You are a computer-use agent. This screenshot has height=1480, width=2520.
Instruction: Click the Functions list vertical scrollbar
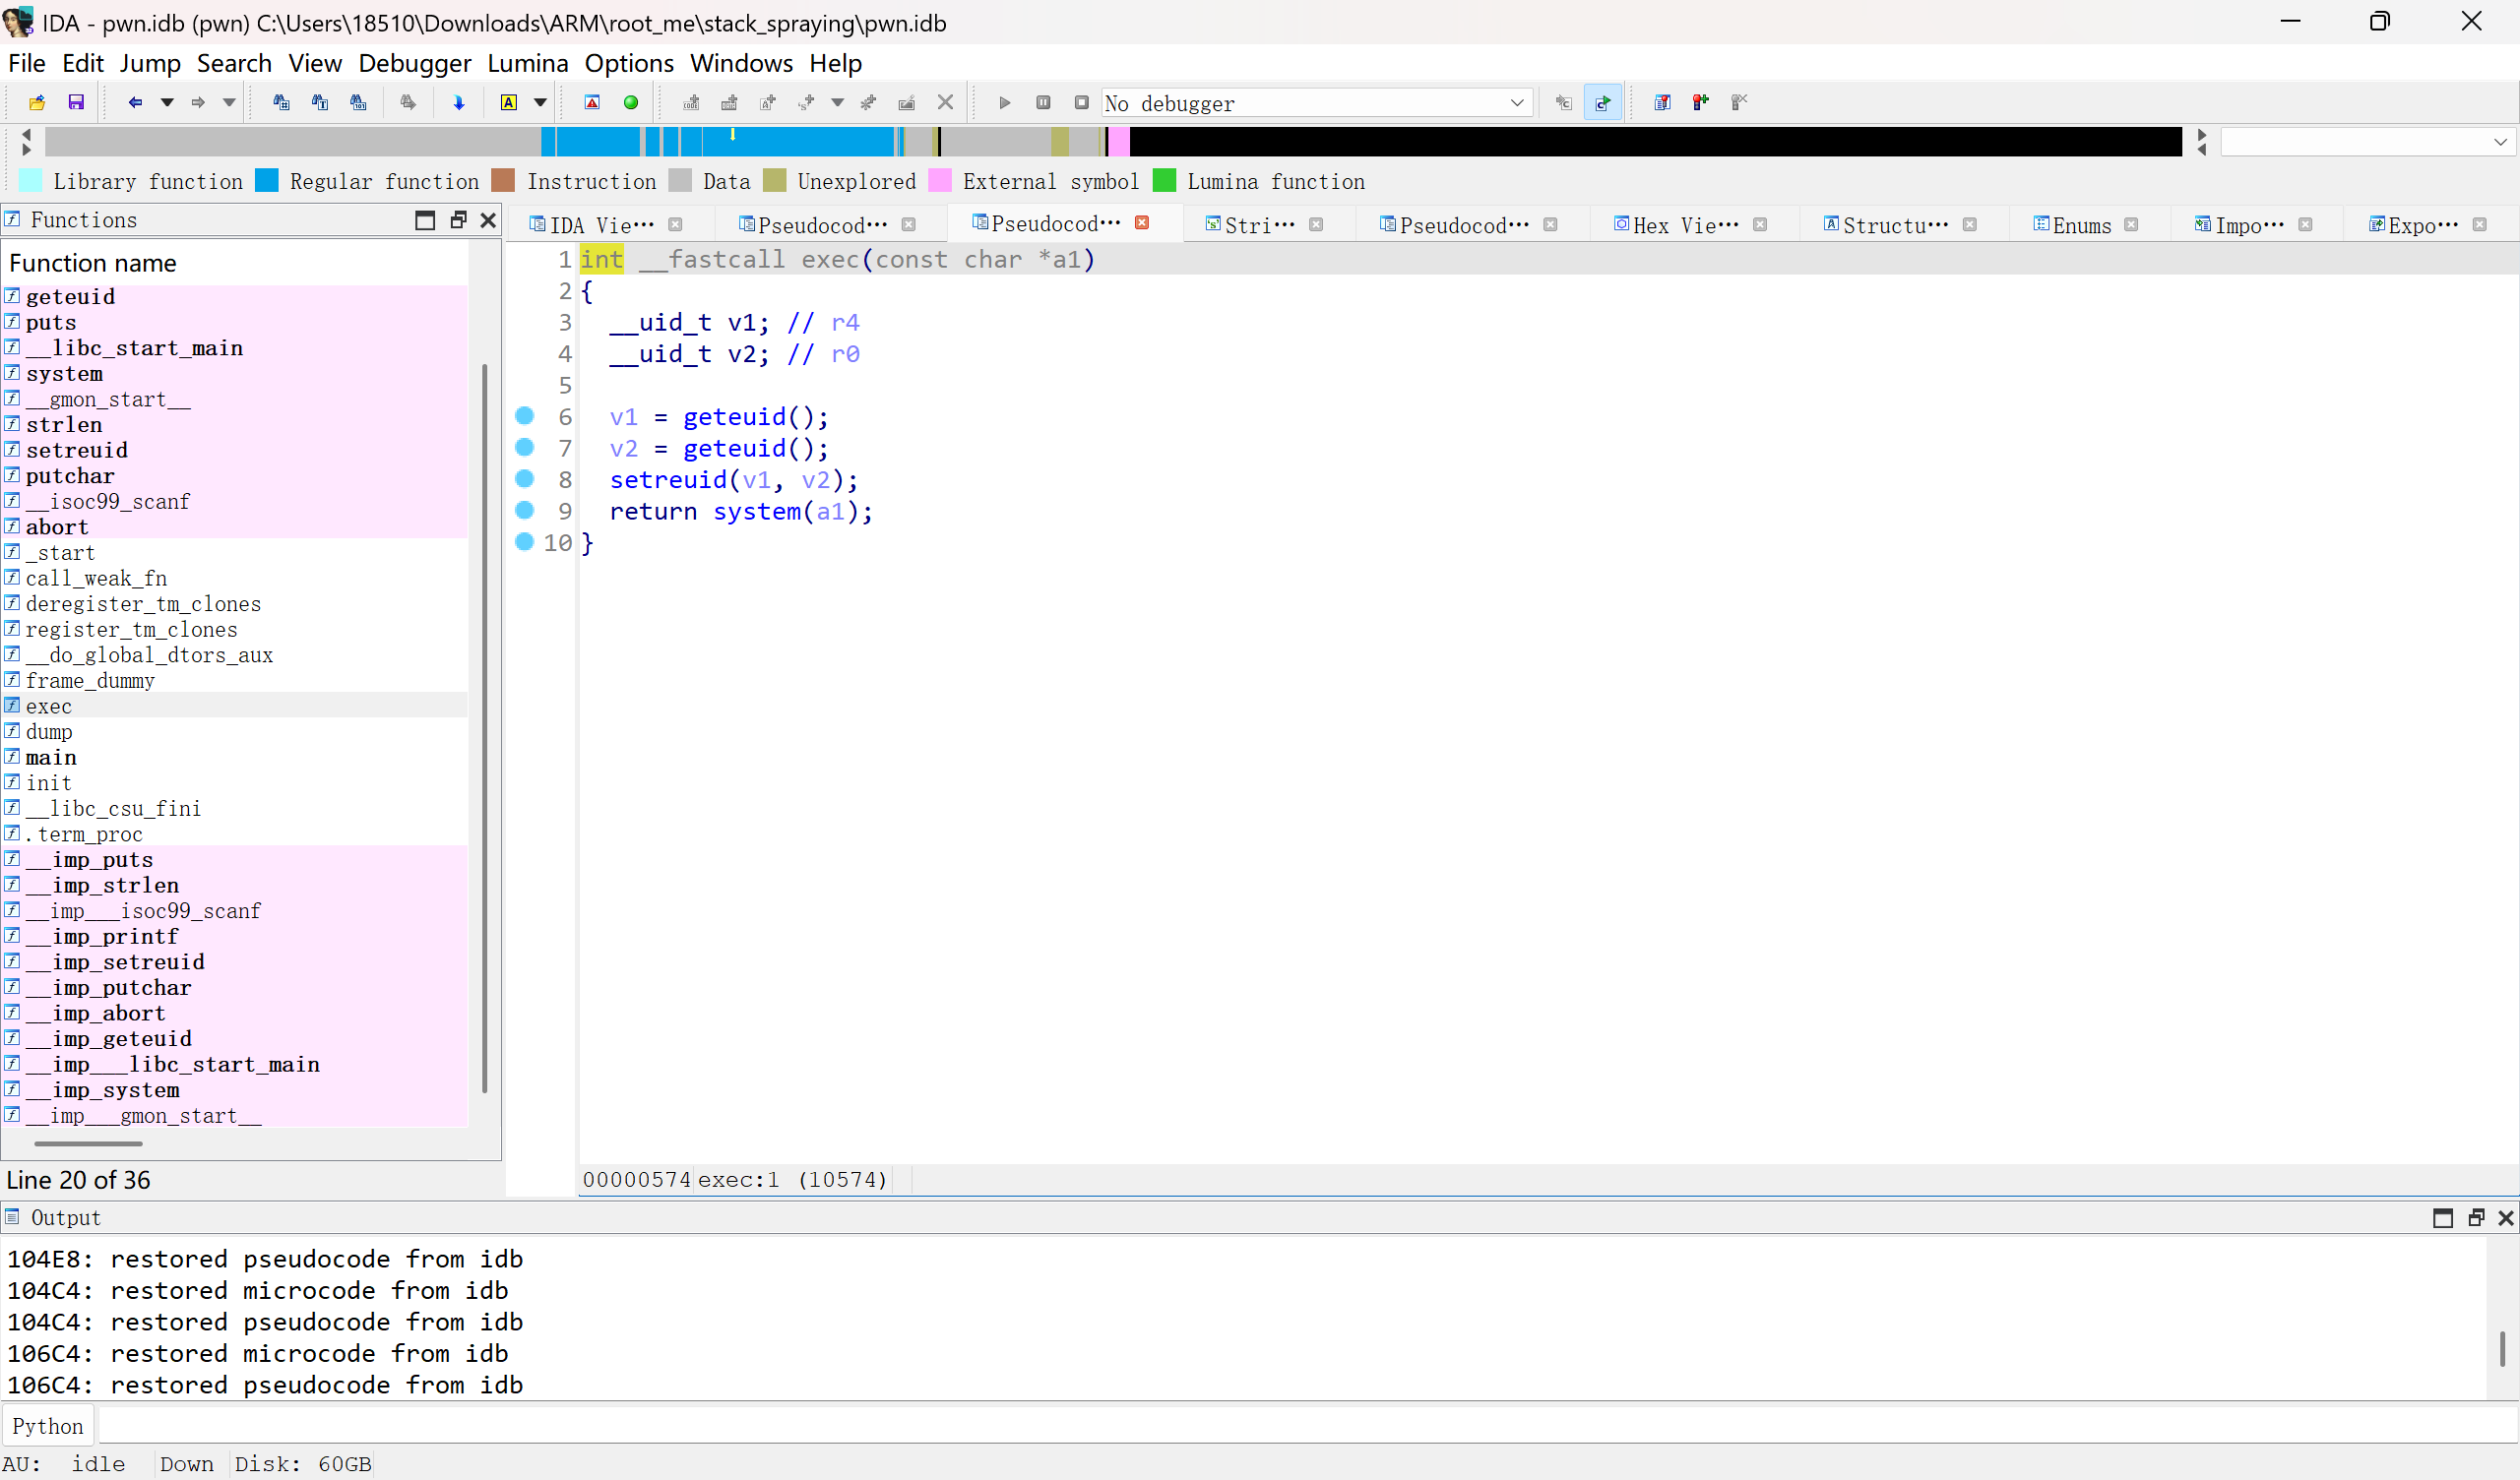coord(485,728)
